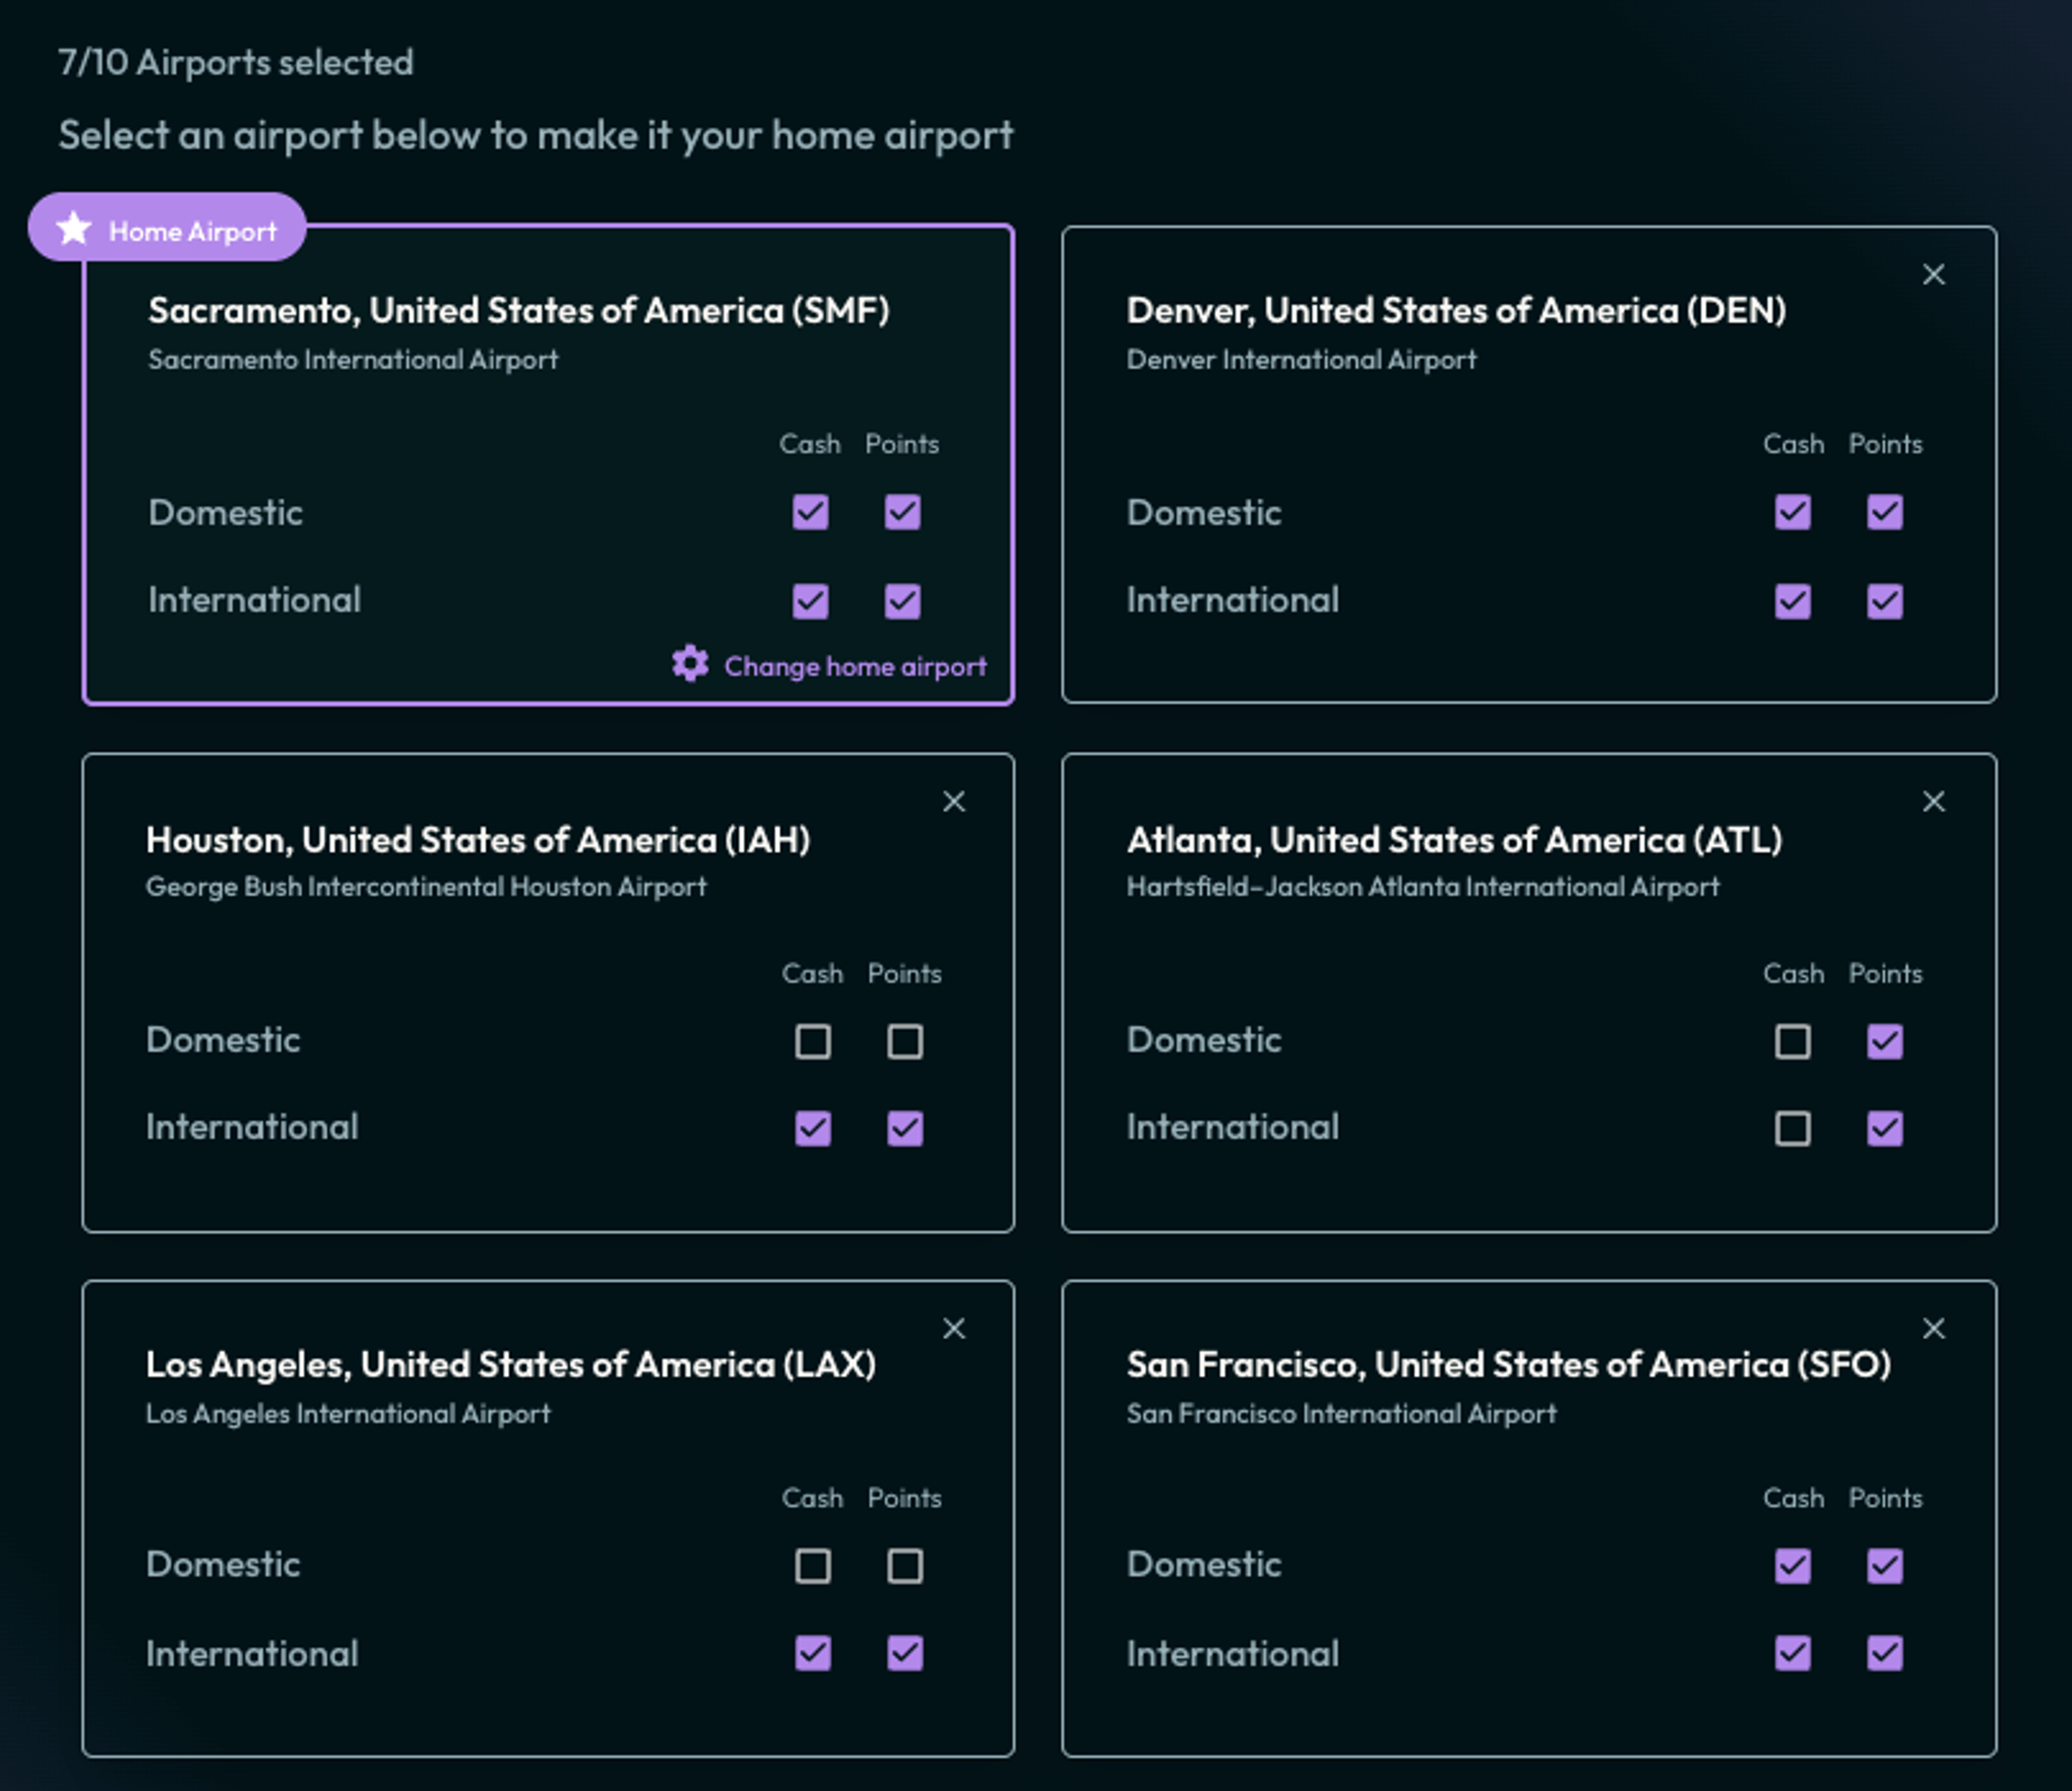The width and height of the screenshot is (2072, 1791).
Task: Uncheck San Francisco Domestic Cash checkbox
Action: click(1792, 1565)
